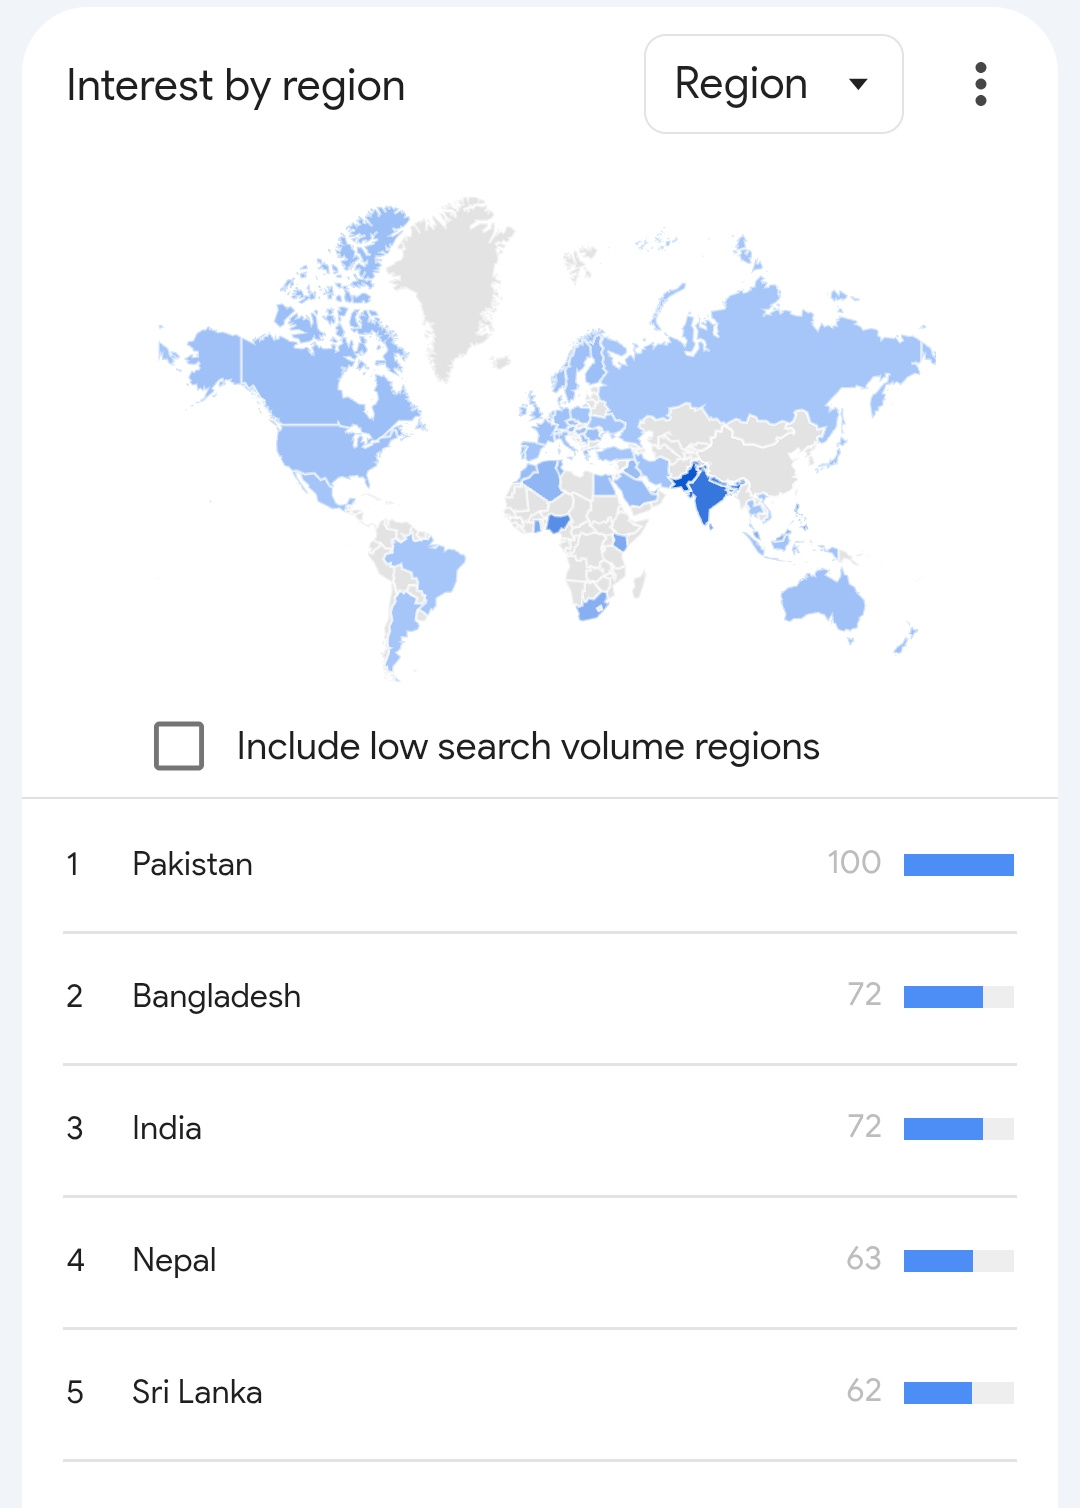Open the three-dot more options menu
The height and width of the screenshot is (1508, 1080).
[980, 84]
